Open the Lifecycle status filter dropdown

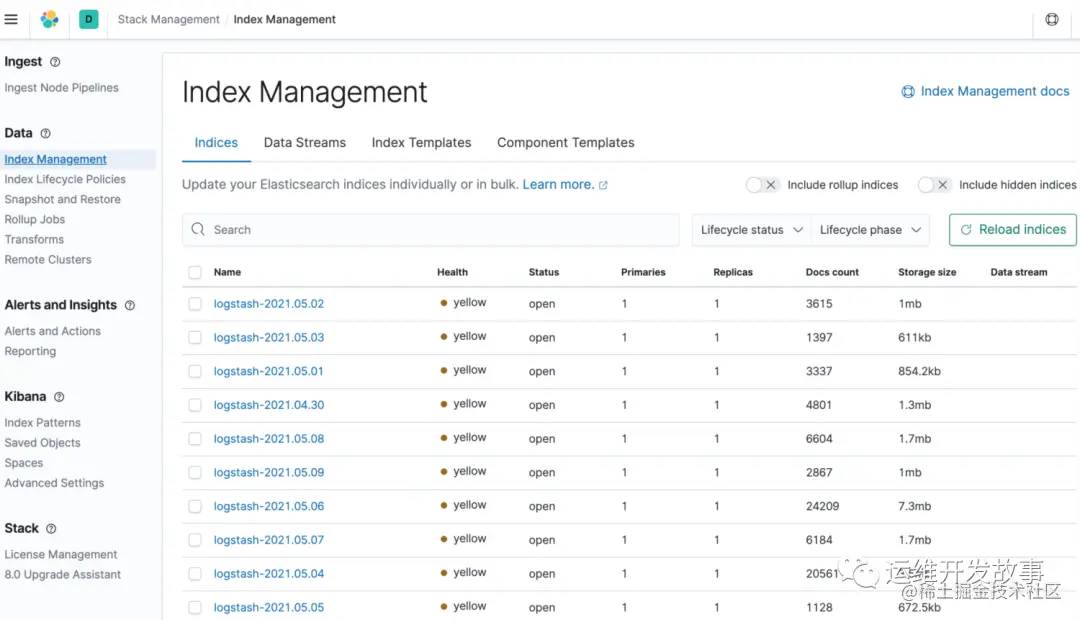tap(751, 230)
